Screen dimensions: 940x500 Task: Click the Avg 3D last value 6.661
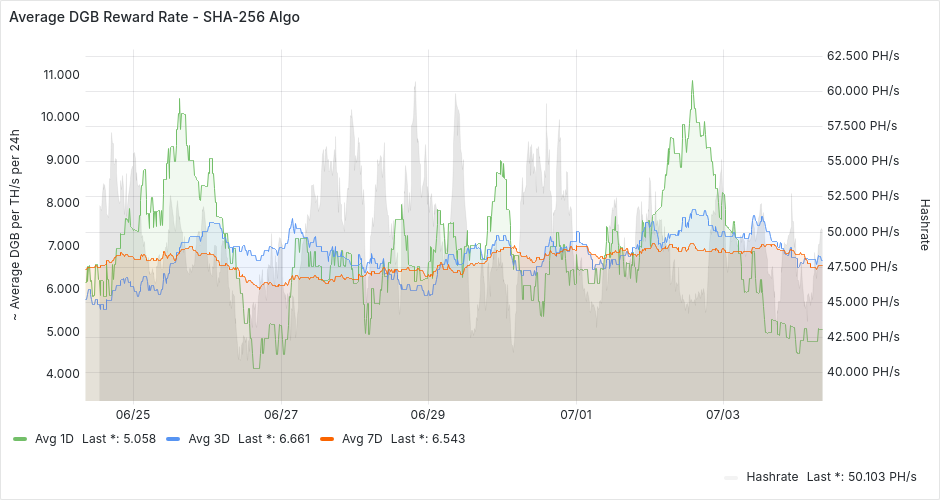pyautogui.click(x=294, y=439)
